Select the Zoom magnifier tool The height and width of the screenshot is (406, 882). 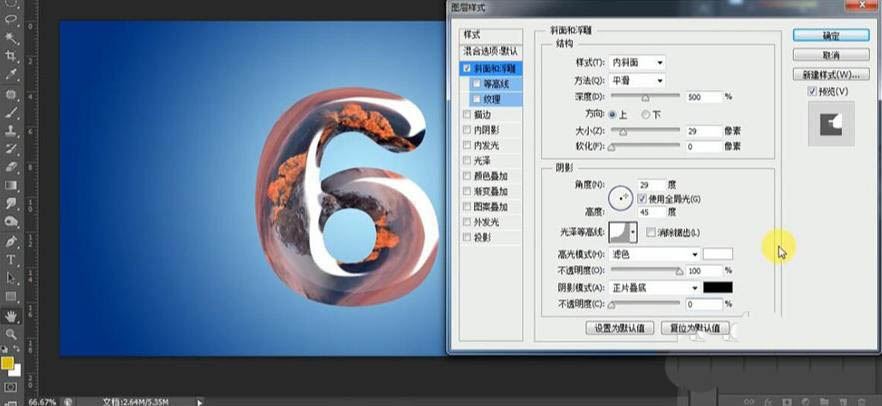tap(11, 334)
